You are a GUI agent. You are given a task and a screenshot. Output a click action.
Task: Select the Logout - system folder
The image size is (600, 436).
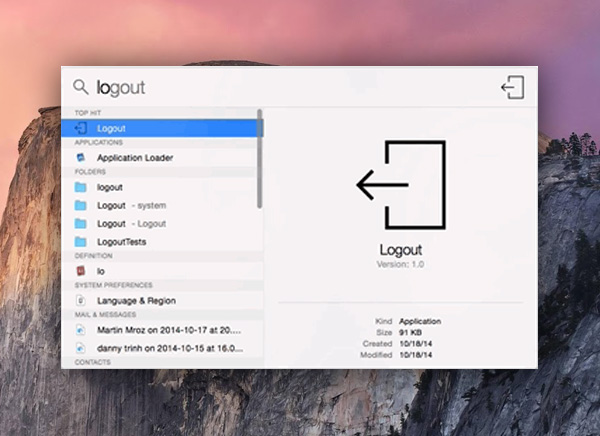coord(162,206)
